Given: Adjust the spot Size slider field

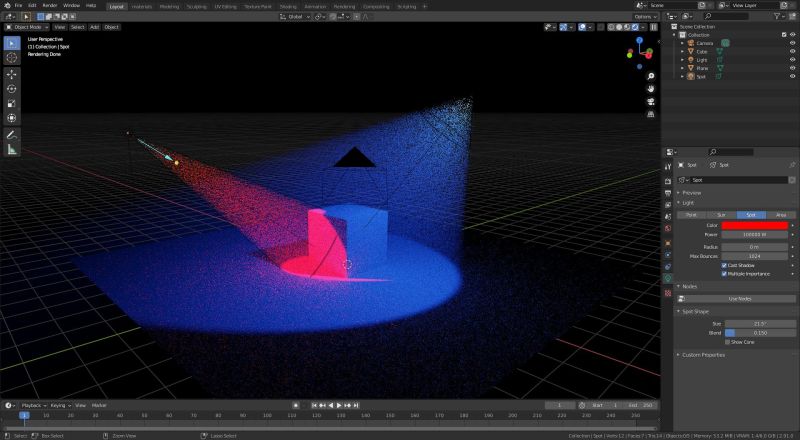Looking at the screenshot, I should point(760,324).
